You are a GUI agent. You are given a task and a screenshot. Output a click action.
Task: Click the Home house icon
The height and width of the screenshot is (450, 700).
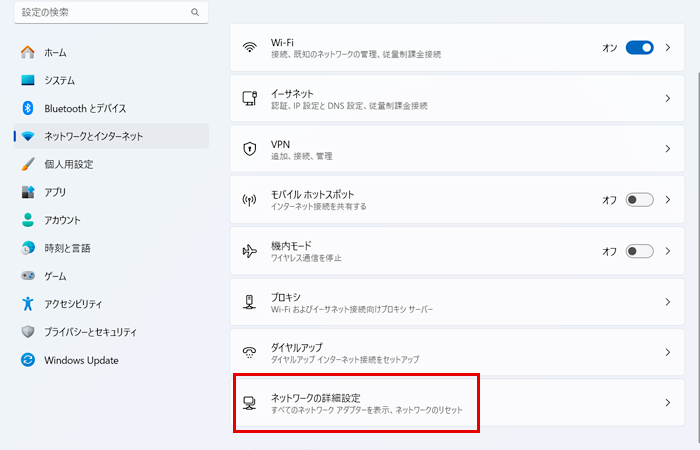point(28,52)
